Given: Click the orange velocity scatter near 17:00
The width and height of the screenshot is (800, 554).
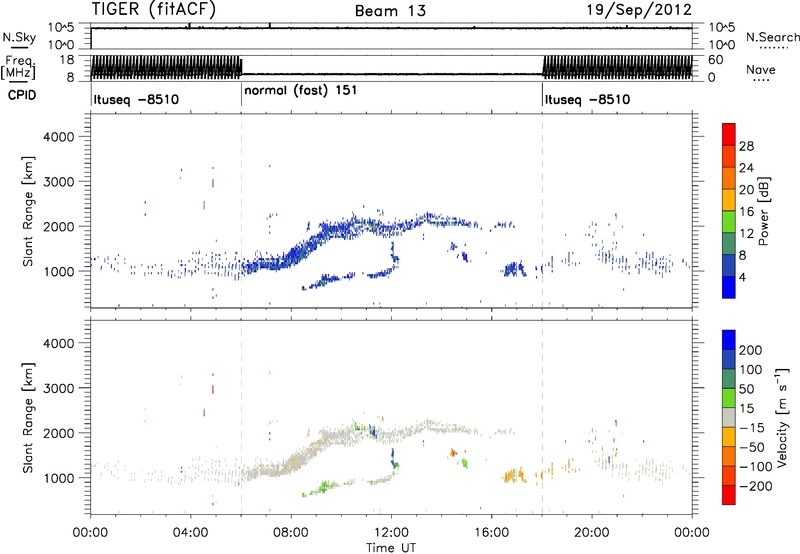Looking at the screenshot, I should pos(513,475).
